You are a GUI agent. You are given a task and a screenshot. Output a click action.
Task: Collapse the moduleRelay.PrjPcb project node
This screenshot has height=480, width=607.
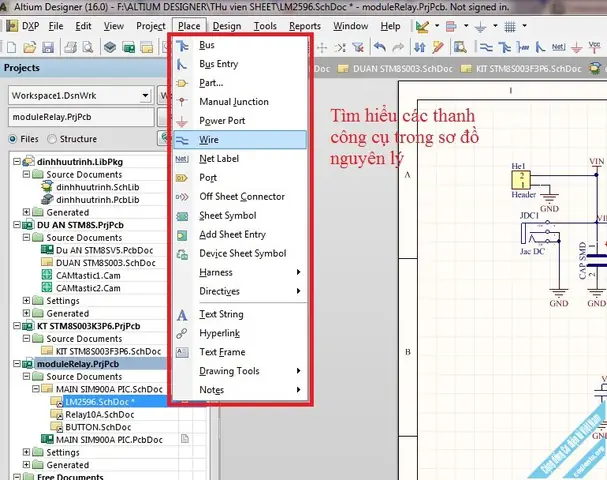pyautogui.click(x=17, y=364)
